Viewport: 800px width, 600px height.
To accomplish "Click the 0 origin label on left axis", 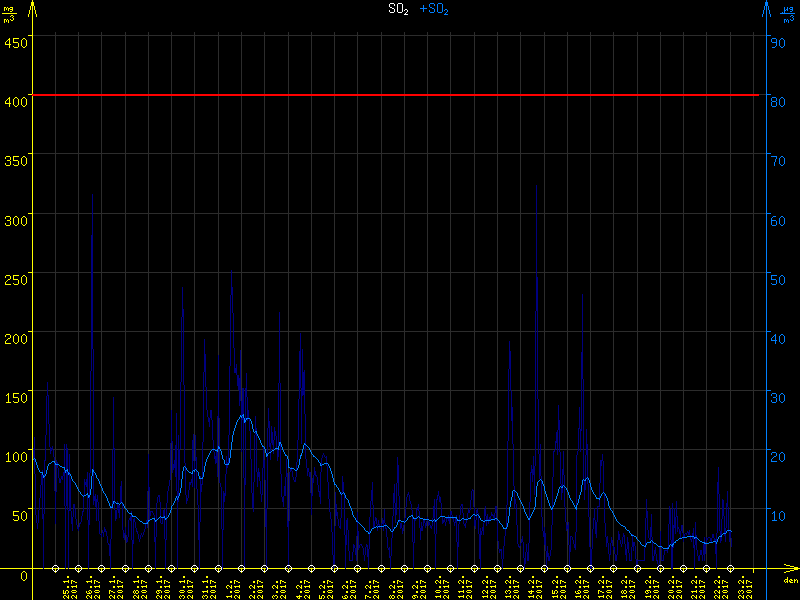I will [22, 576].
